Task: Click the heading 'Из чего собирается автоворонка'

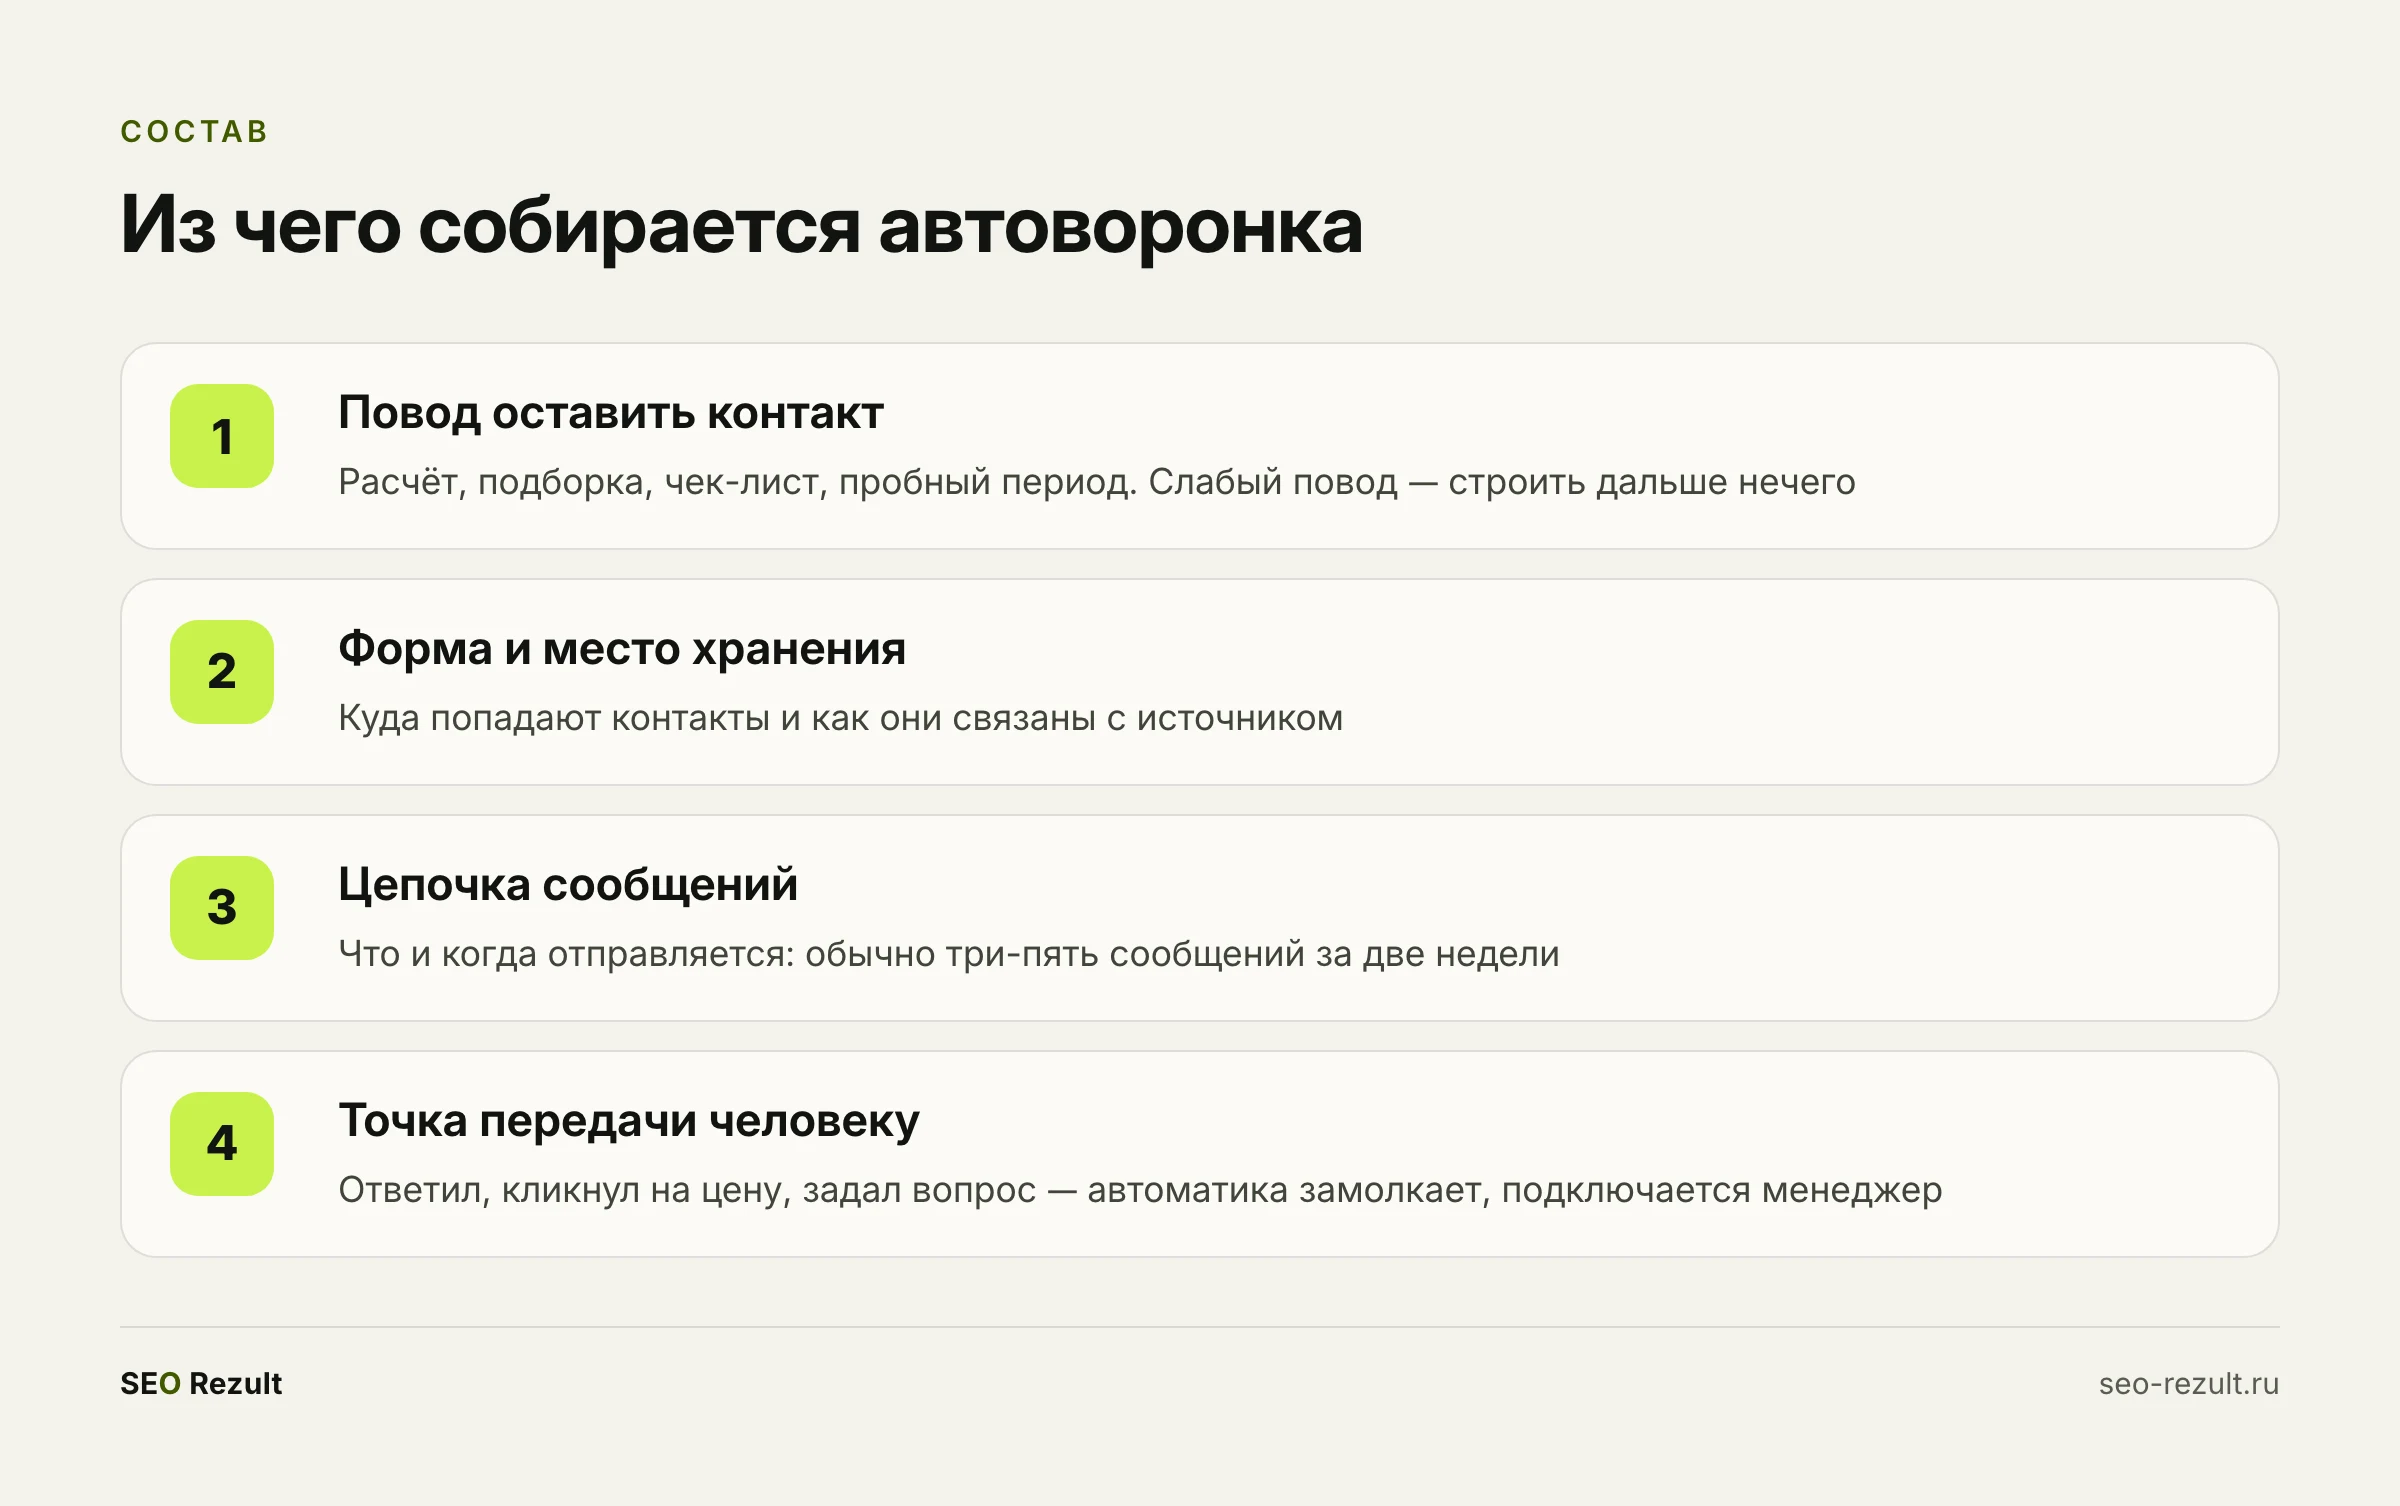Action: (x=741, y=227)
